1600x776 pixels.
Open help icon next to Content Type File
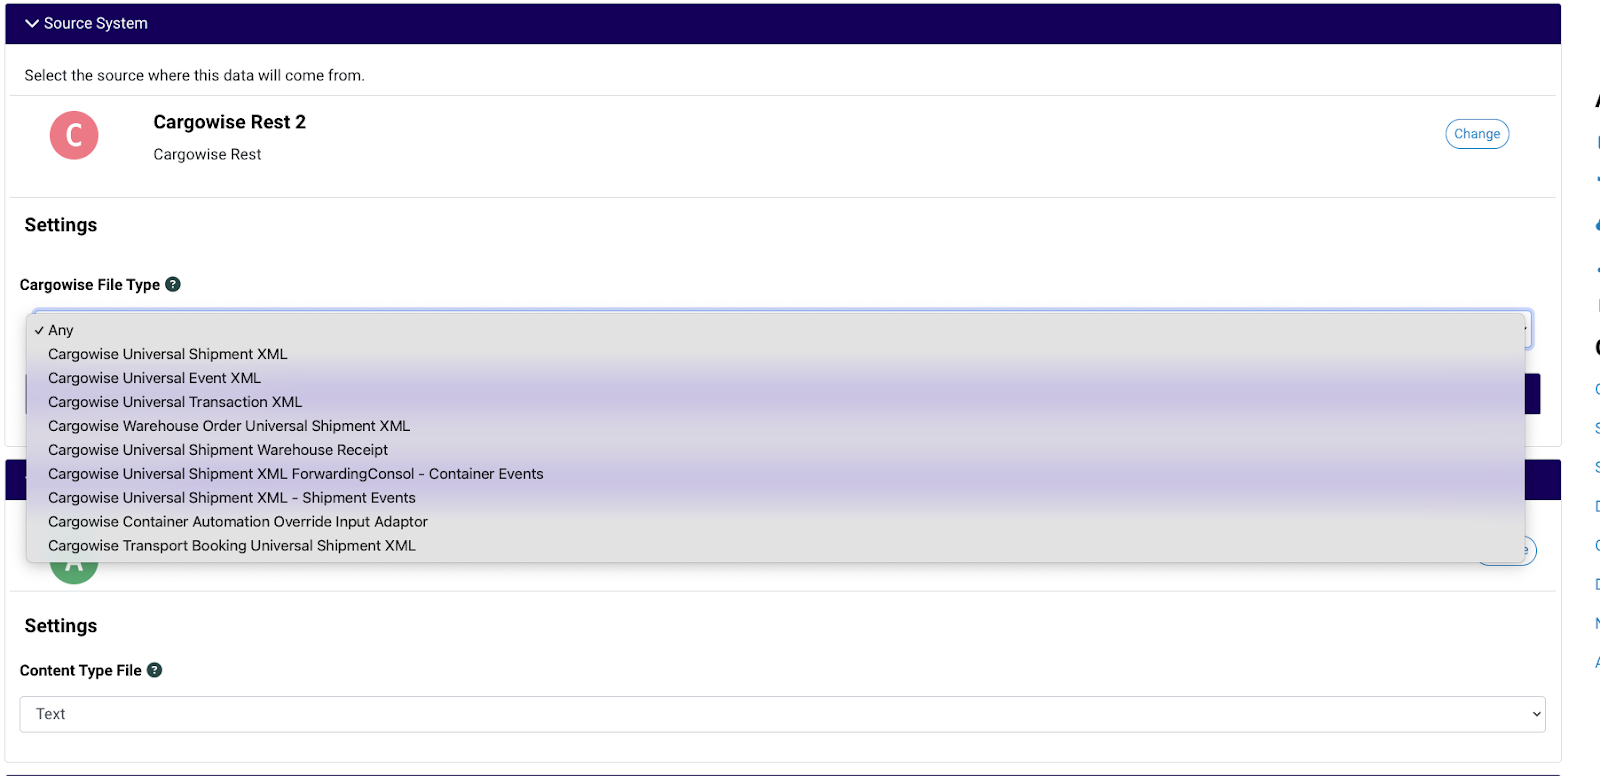(155, 670)
